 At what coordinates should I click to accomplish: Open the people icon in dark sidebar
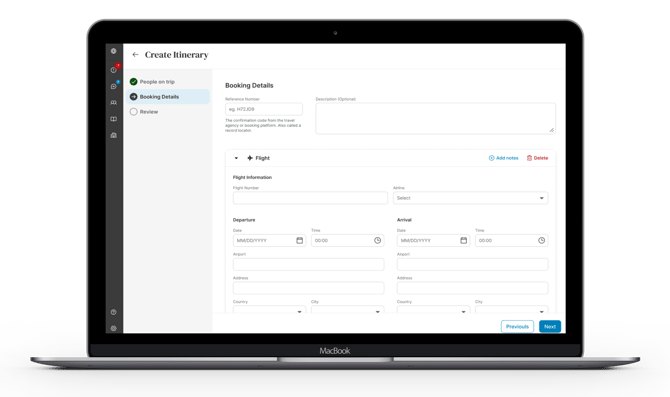click(x=114, y=103)
